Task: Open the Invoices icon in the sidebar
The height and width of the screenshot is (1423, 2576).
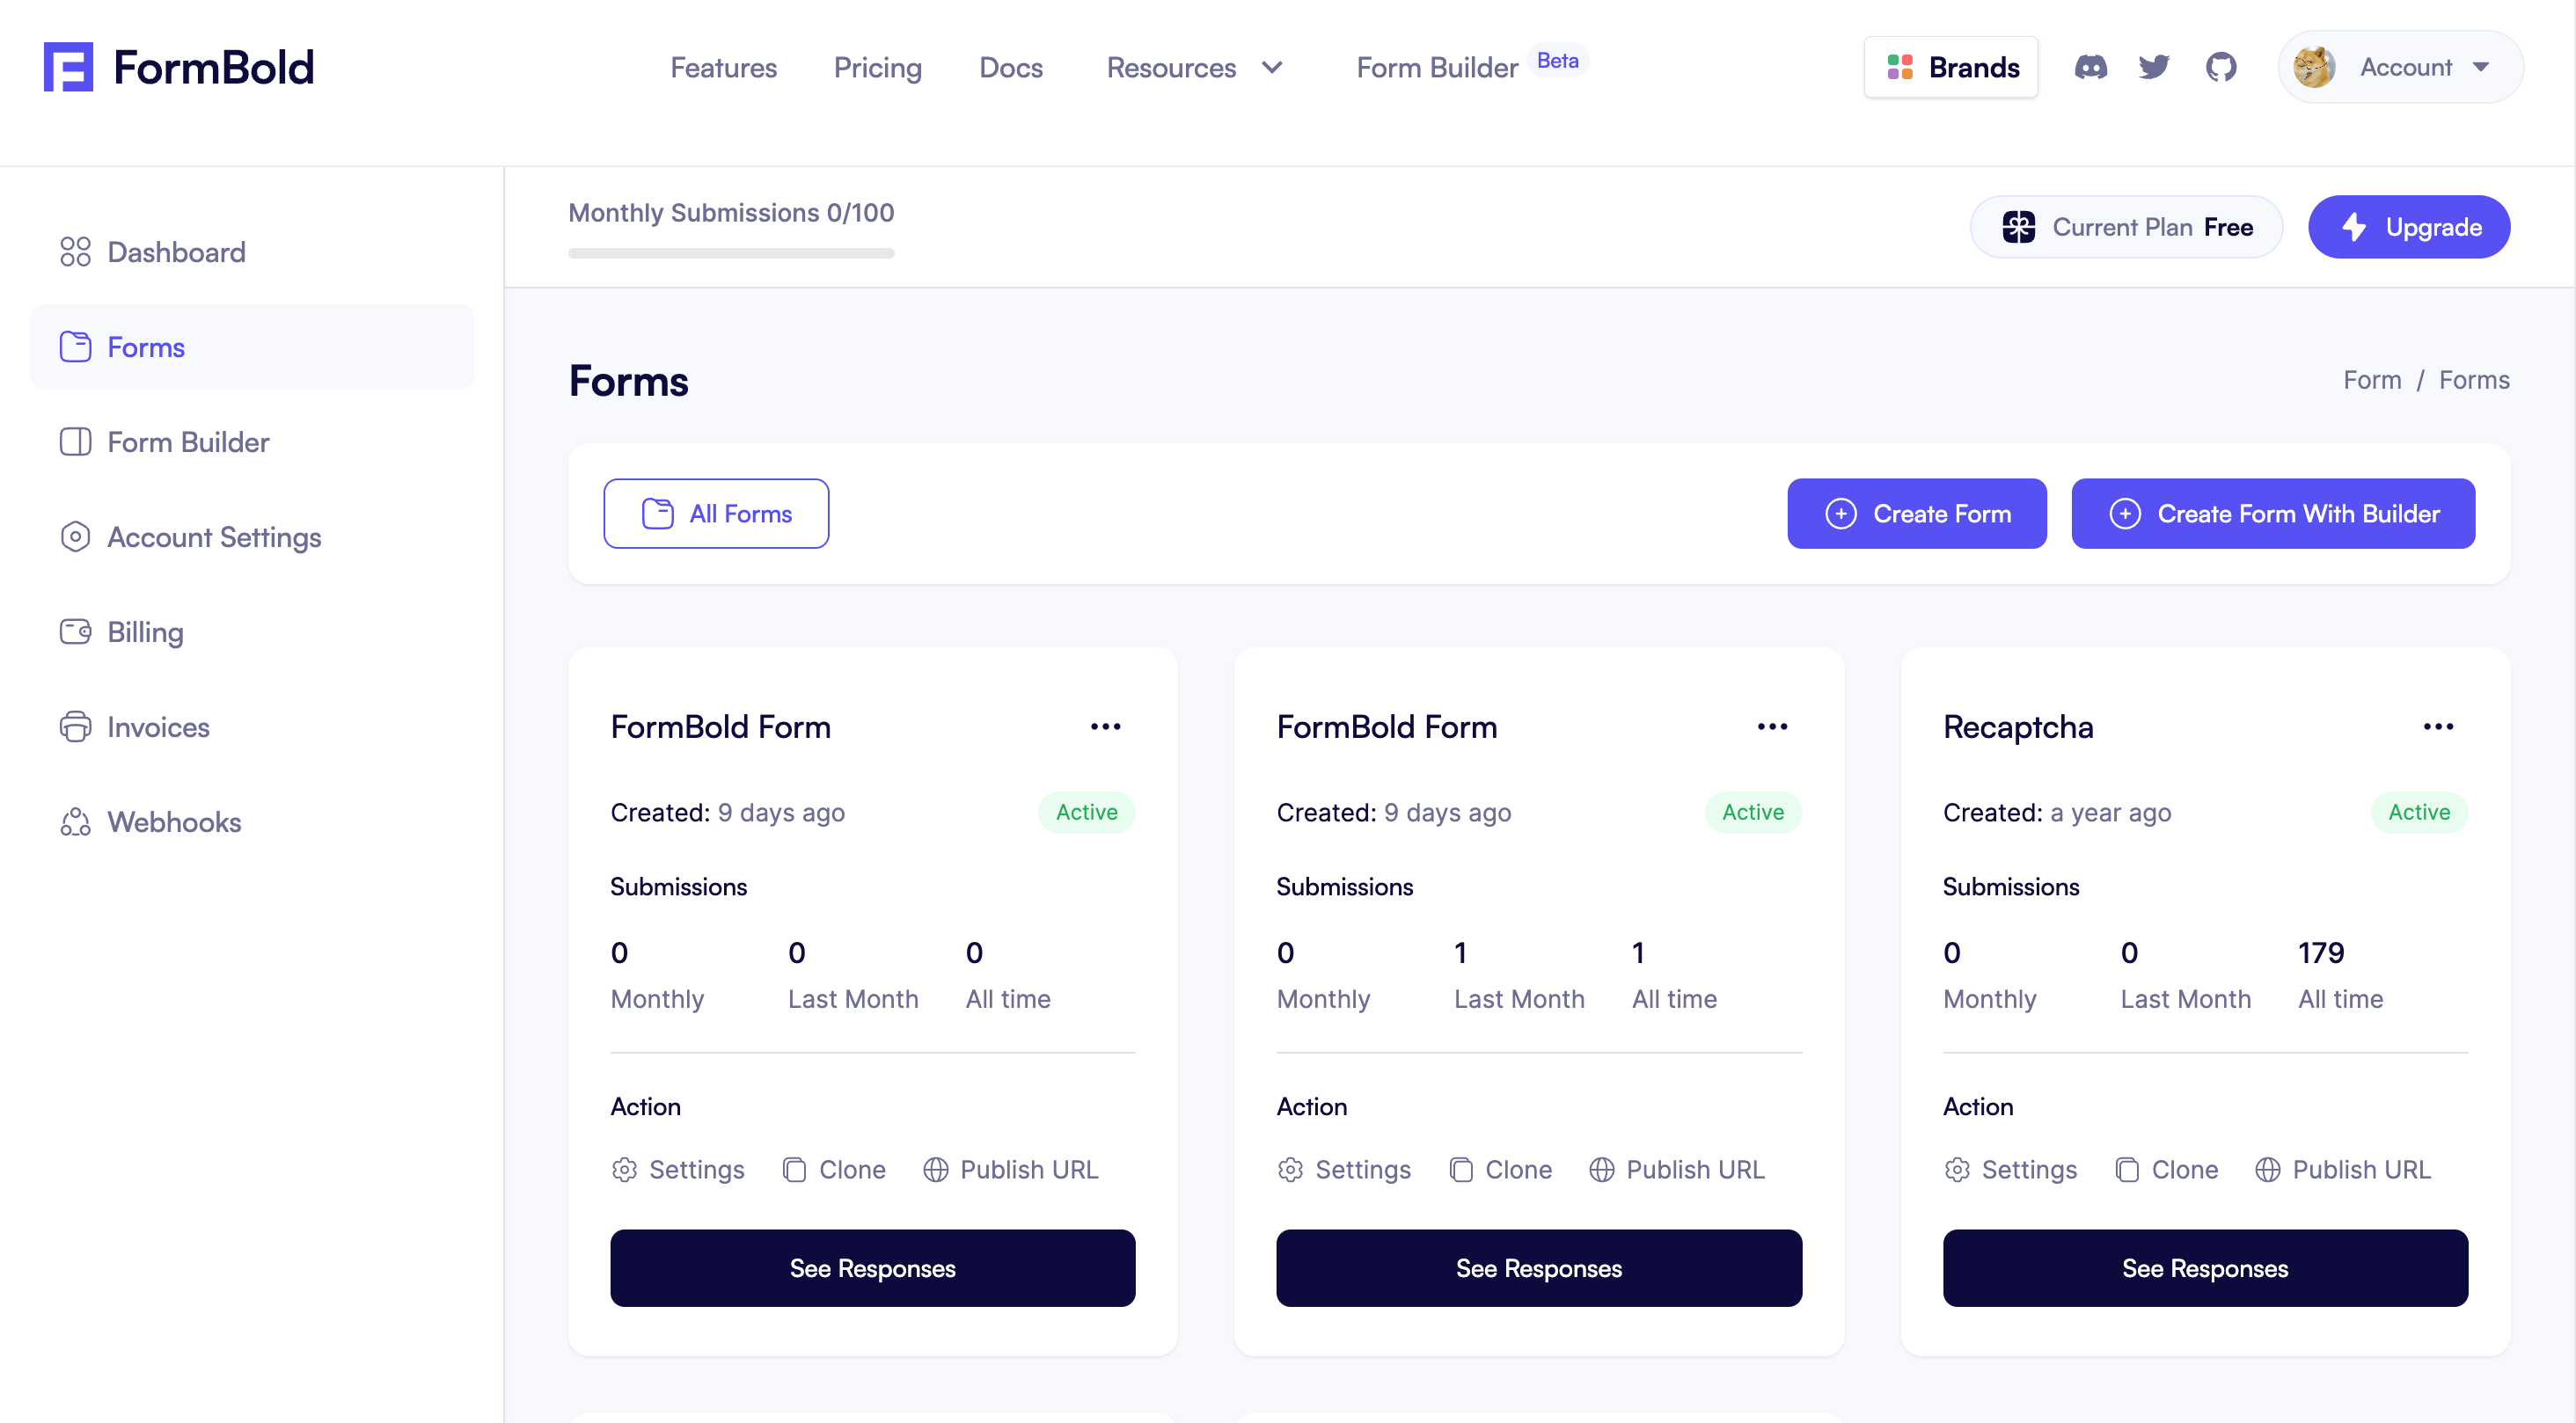Action: 75,726
